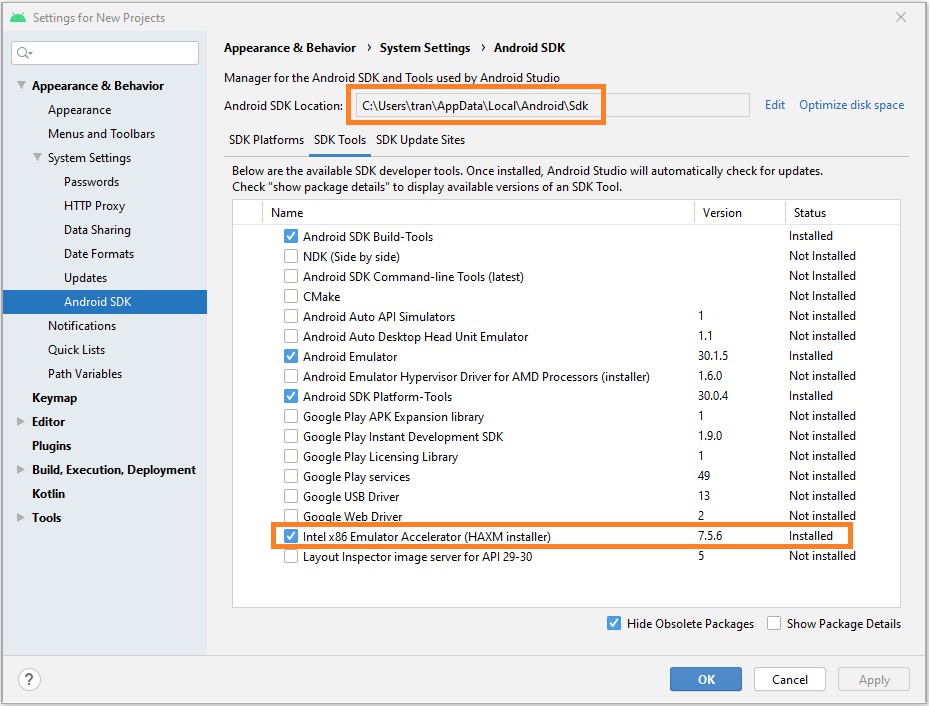The height and width of the screenshot is (706, 930).
Task: Toggle Hide Obsolete Packages checkbox
Action: click(x=614, y=624)
